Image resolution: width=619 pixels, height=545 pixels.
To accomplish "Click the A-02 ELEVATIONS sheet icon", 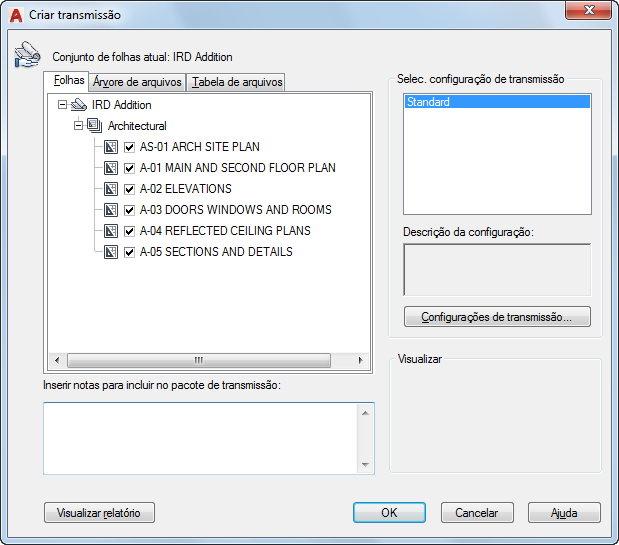I will 111,189.
